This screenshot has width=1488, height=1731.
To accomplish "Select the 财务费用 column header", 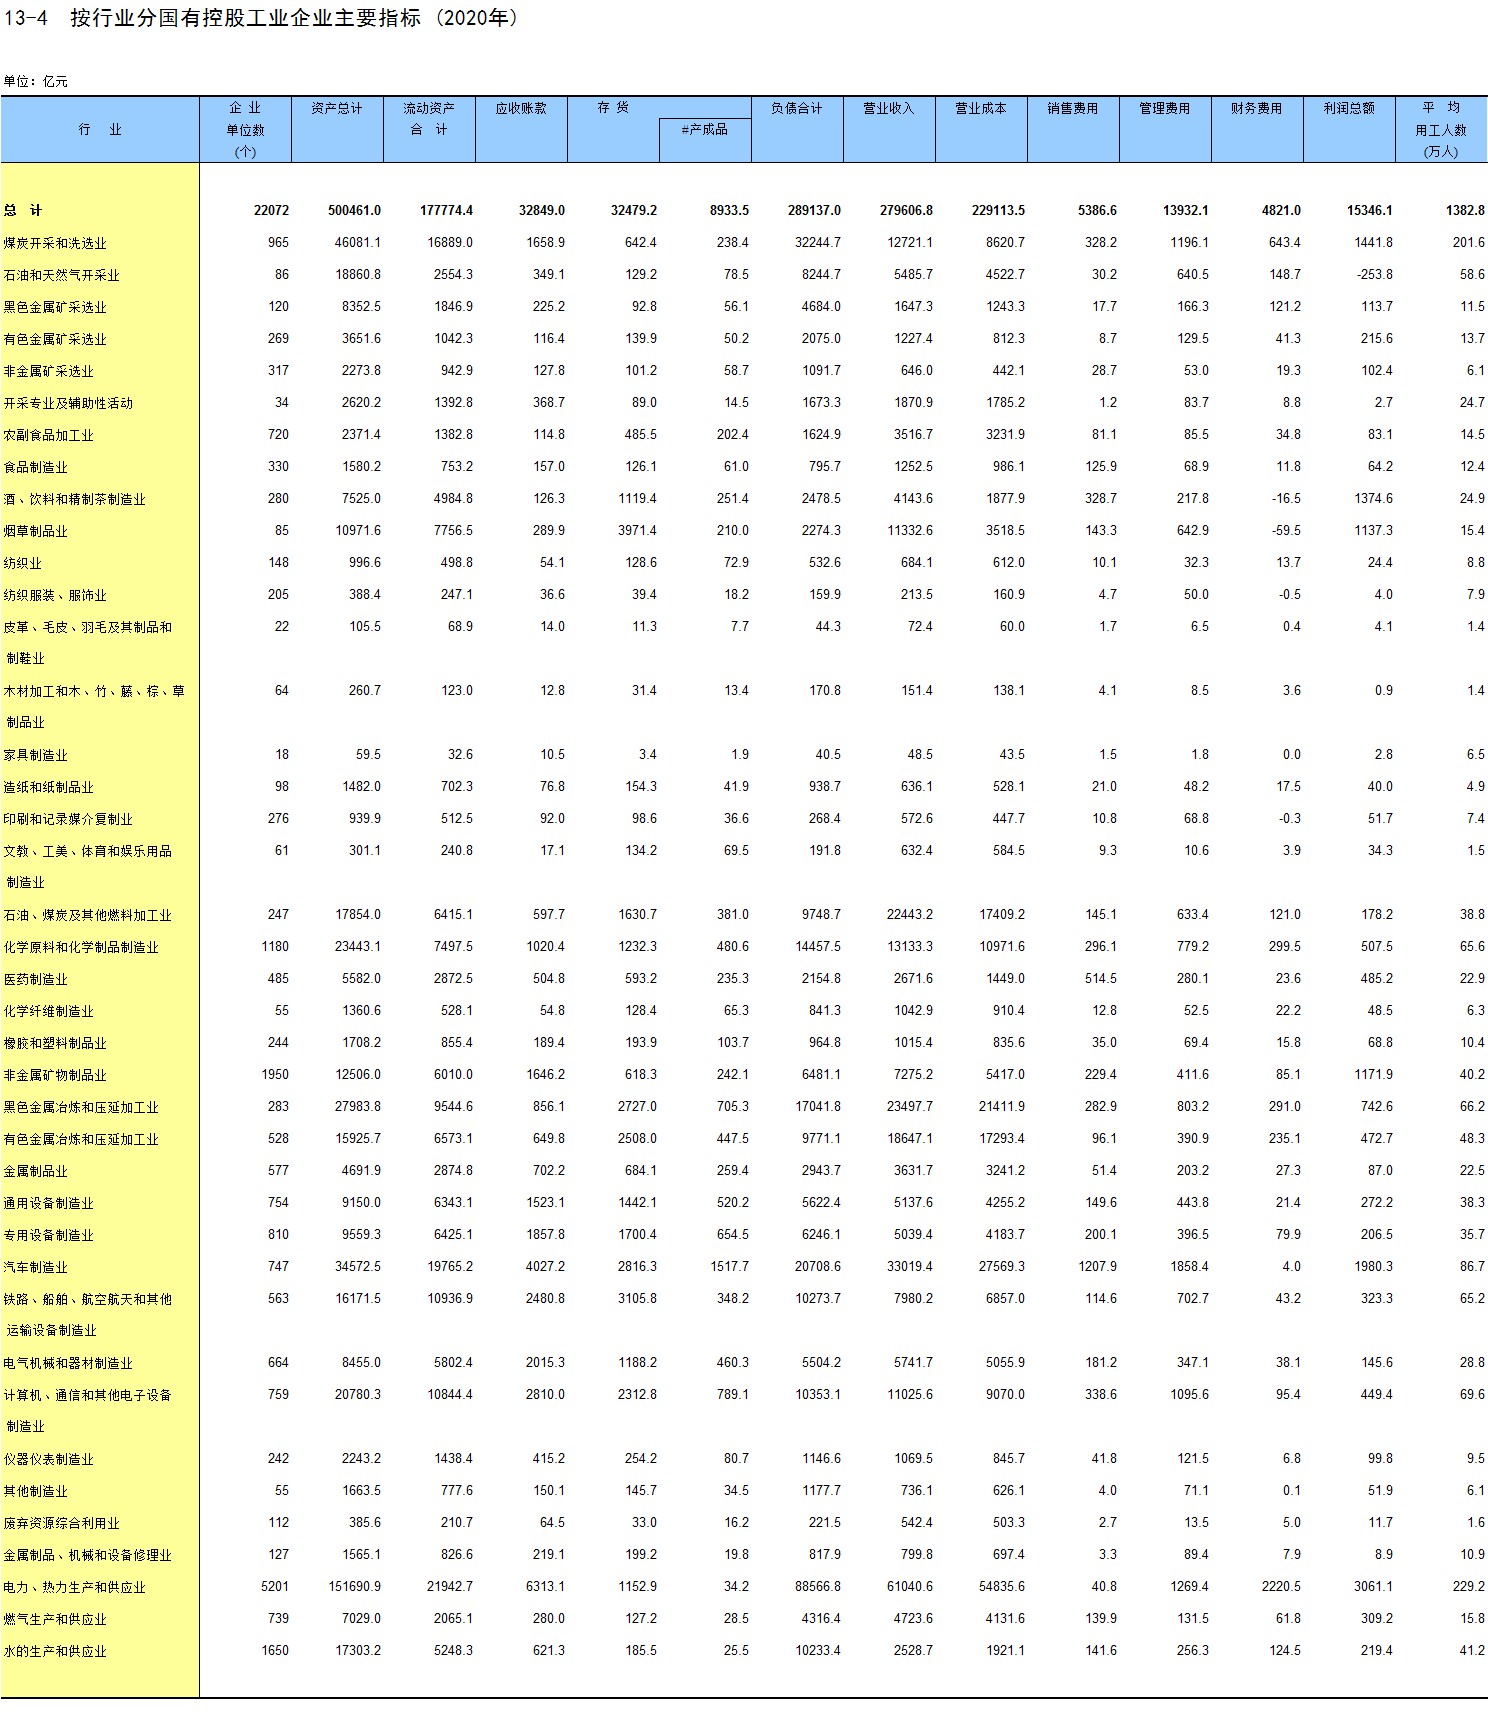I will 1257,109.
